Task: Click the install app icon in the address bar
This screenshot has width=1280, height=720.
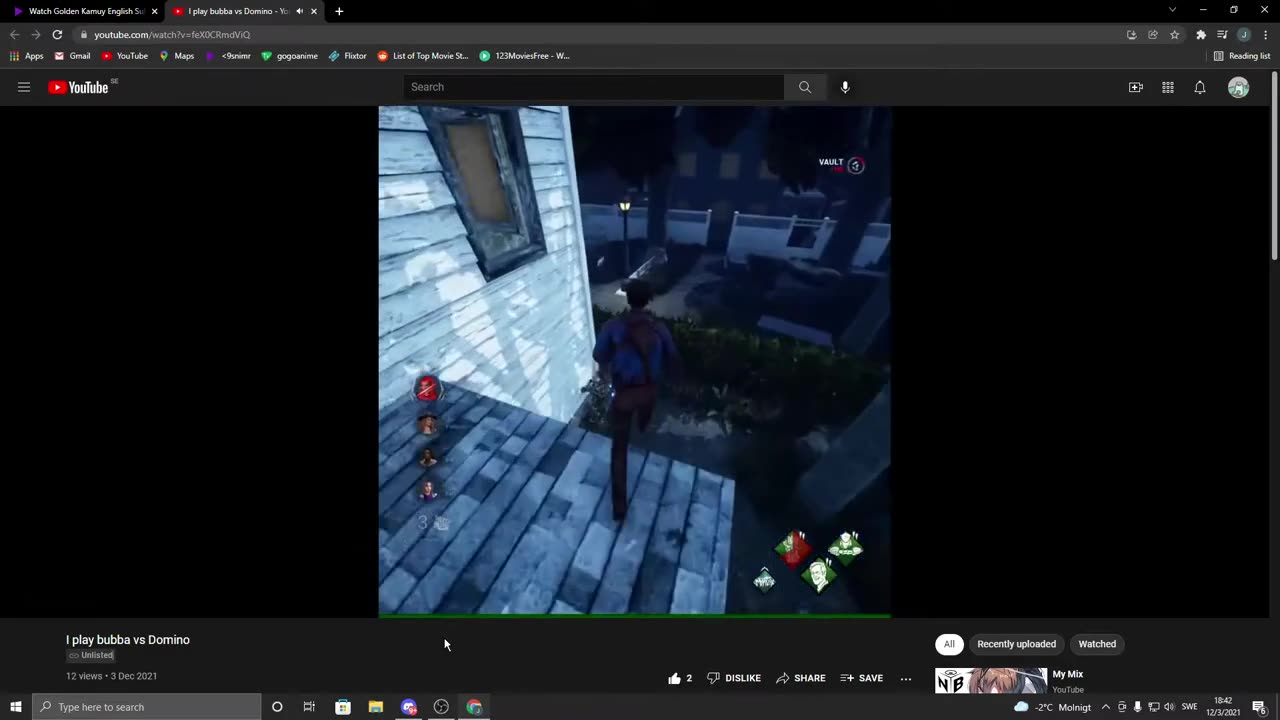Action: 1131,34
